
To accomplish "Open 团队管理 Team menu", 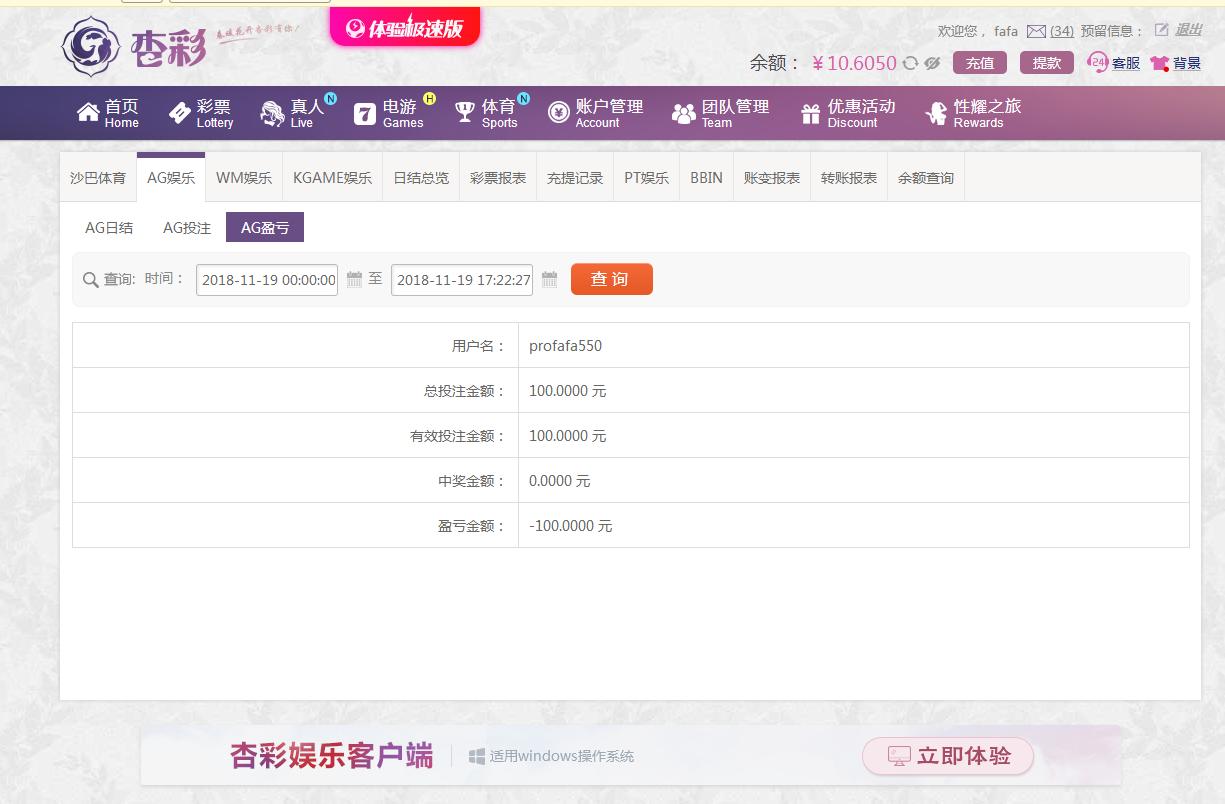I will 721,113.
